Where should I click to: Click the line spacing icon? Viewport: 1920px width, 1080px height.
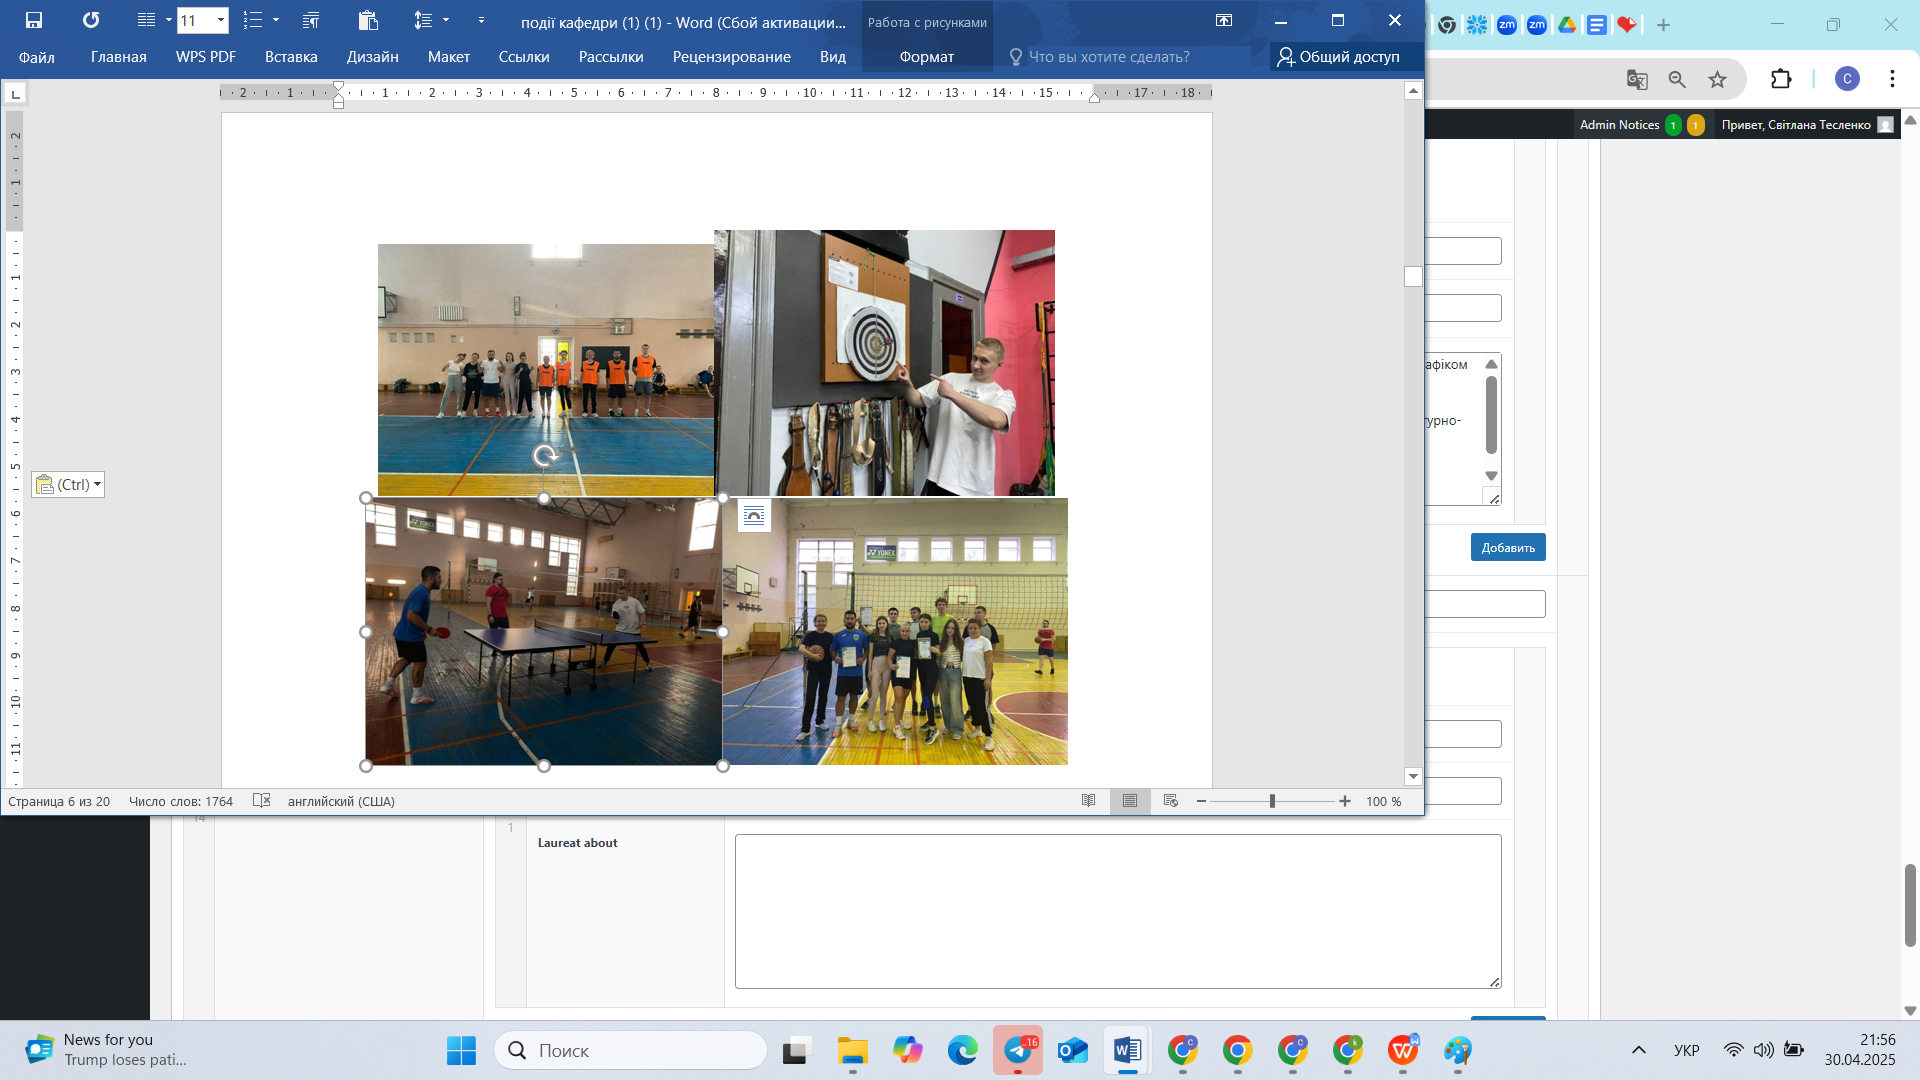[x=423, y=20]
